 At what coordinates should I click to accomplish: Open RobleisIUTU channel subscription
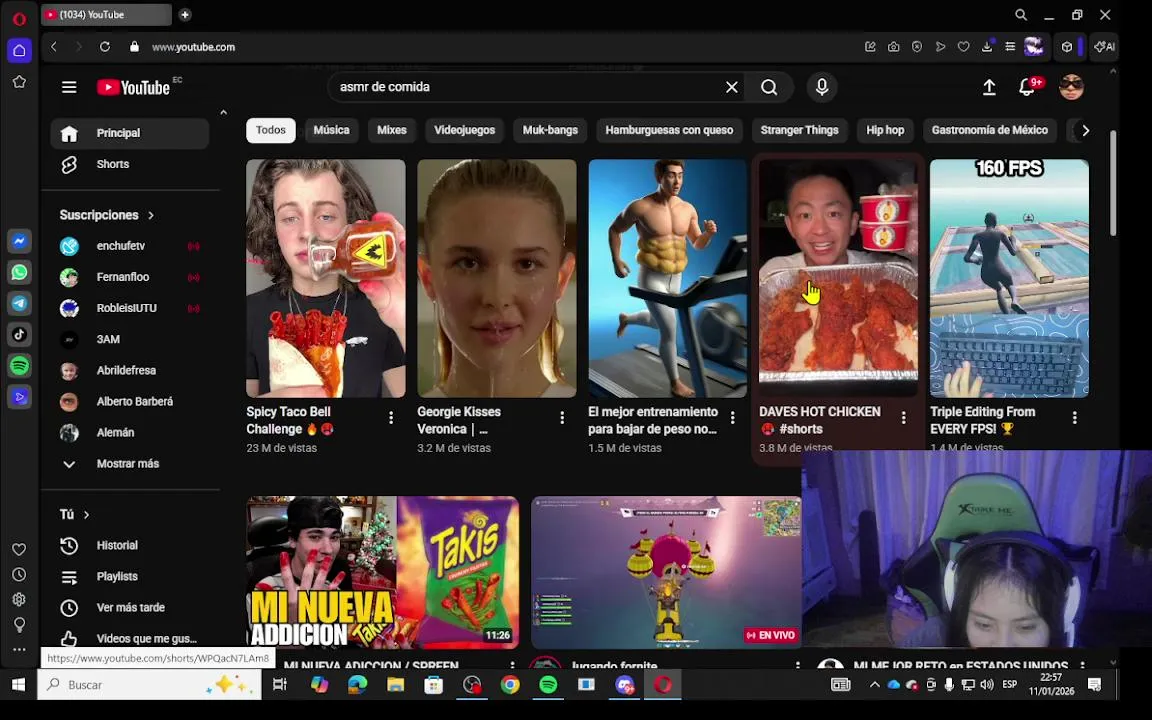pyautogui.click(x=130, y=308)
